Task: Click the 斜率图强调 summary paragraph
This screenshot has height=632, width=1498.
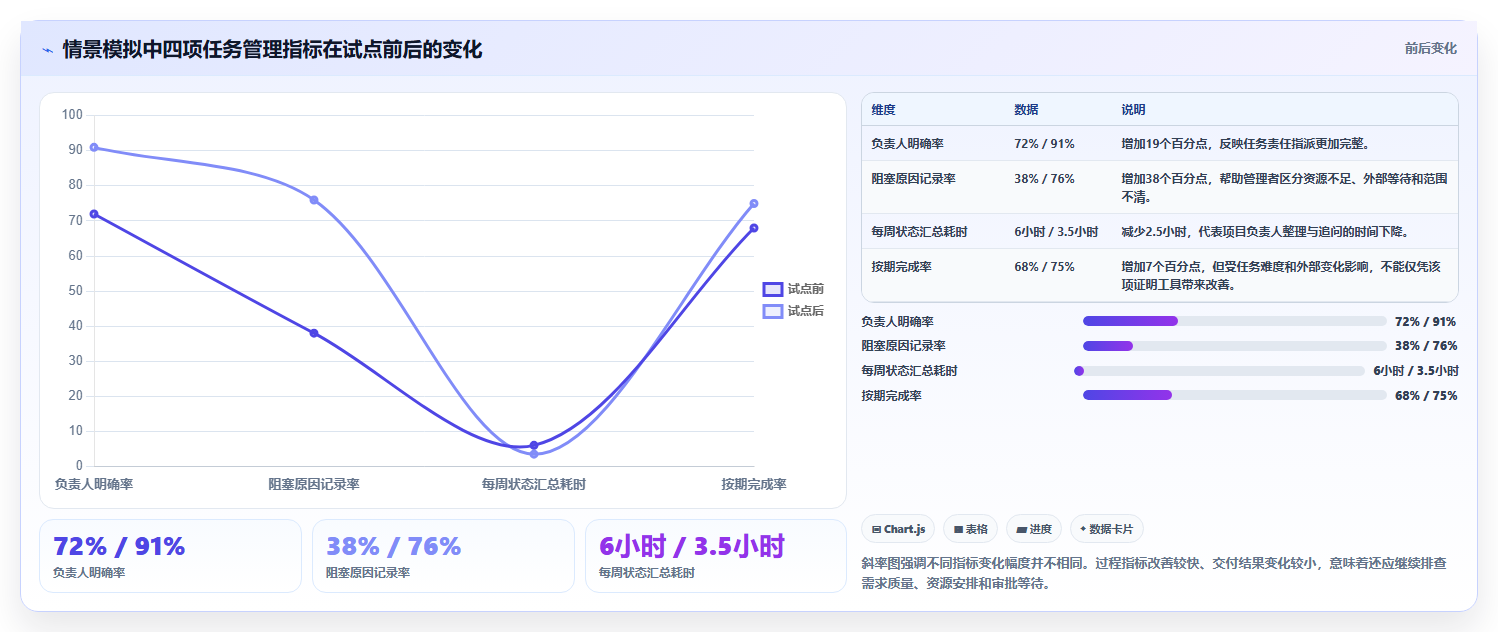Action: (1154, 574)
